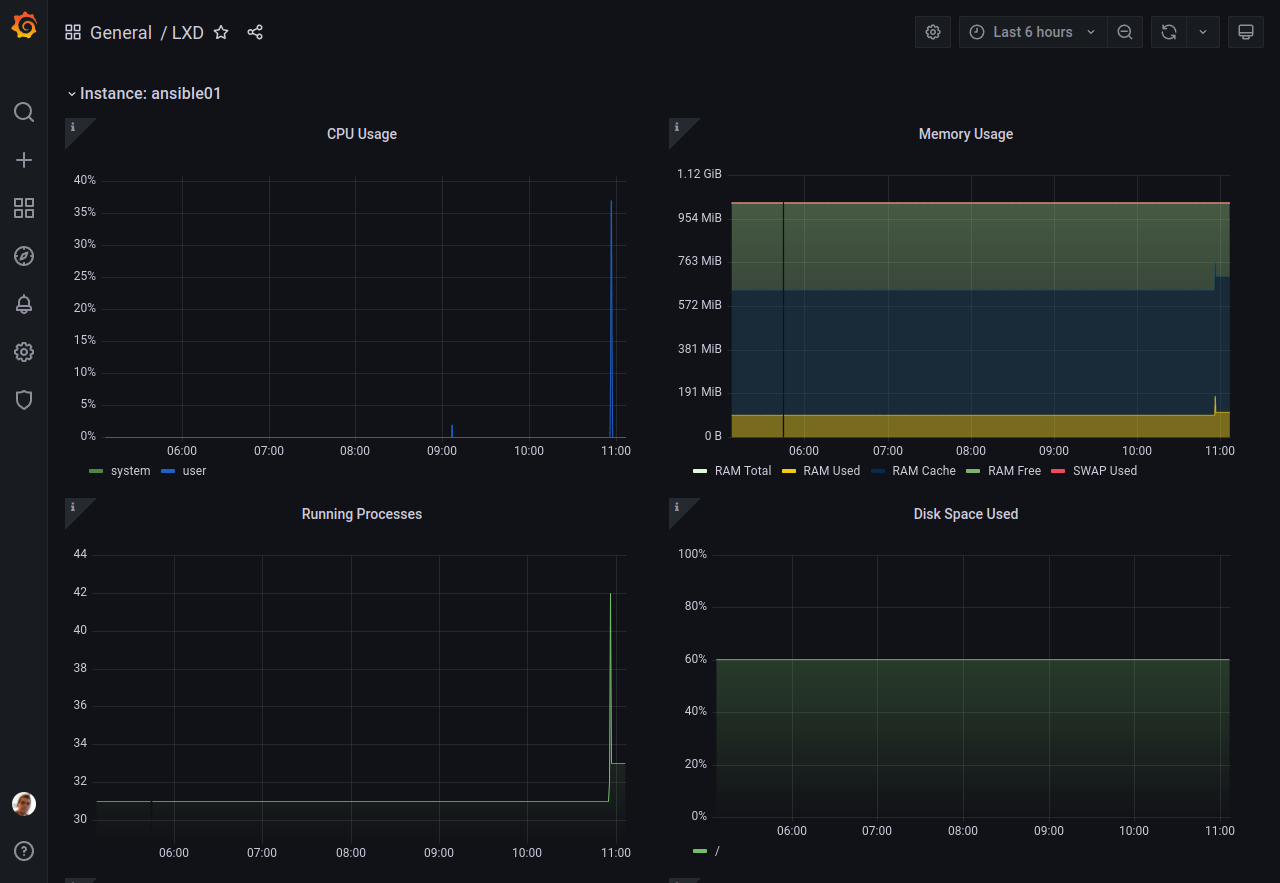1280x883 pixels.
Task: Open the search dashboards magnifier icon
Action: point(24,112)
